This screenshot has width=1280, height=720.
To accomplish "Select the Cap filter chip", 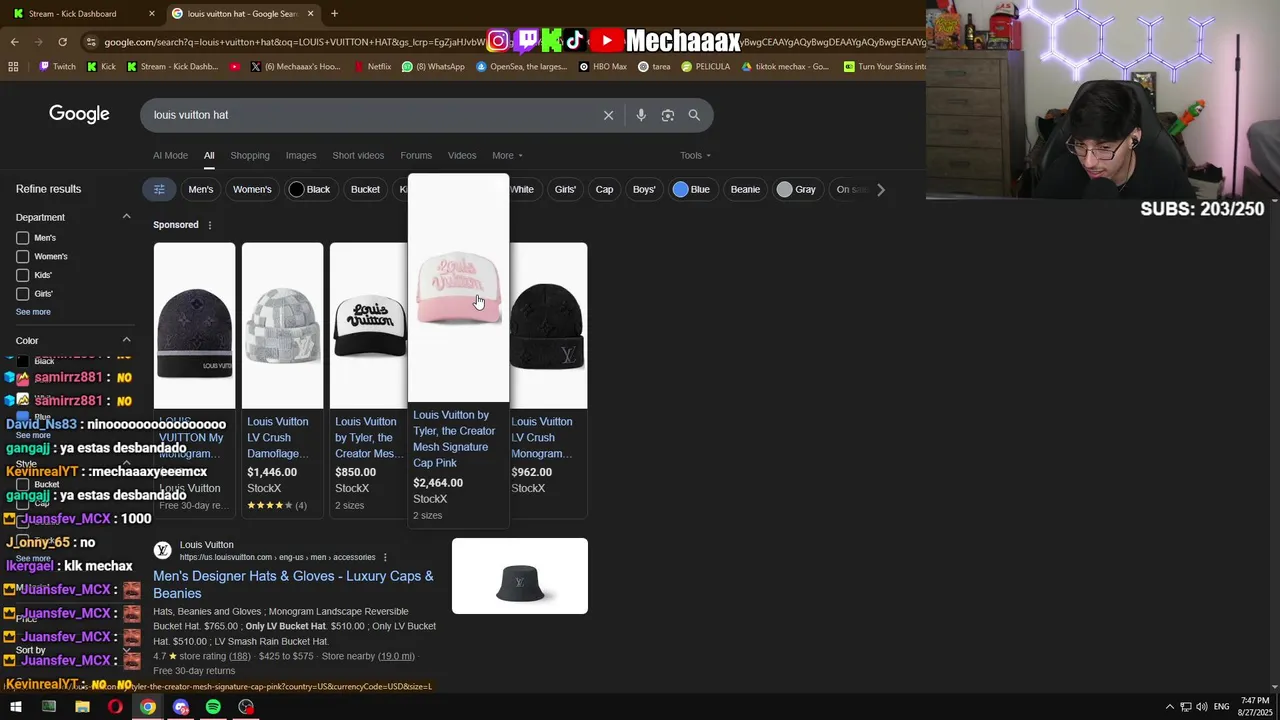I will coord(604,189).
